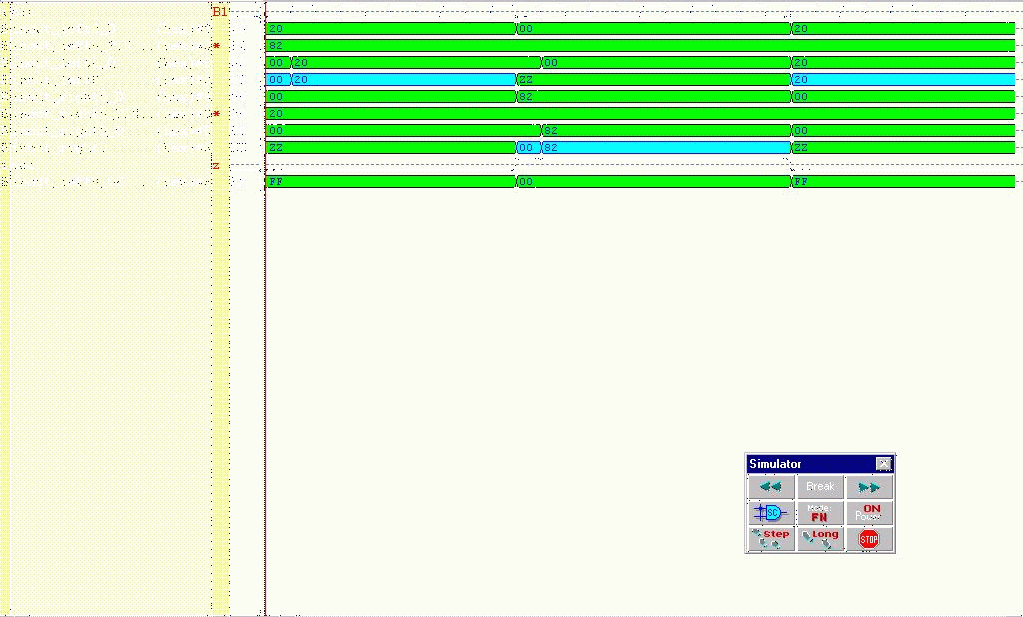This screenshot has height=617, width=1023.
Task: Close the Simulator panel
Action: (x=883, y=464)
